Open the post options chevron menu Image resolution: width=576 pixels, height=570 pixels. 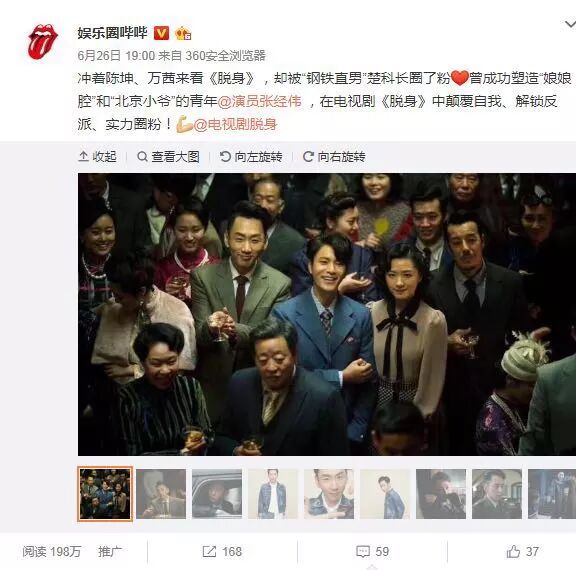pyautogui.click(x=570, y=25)
